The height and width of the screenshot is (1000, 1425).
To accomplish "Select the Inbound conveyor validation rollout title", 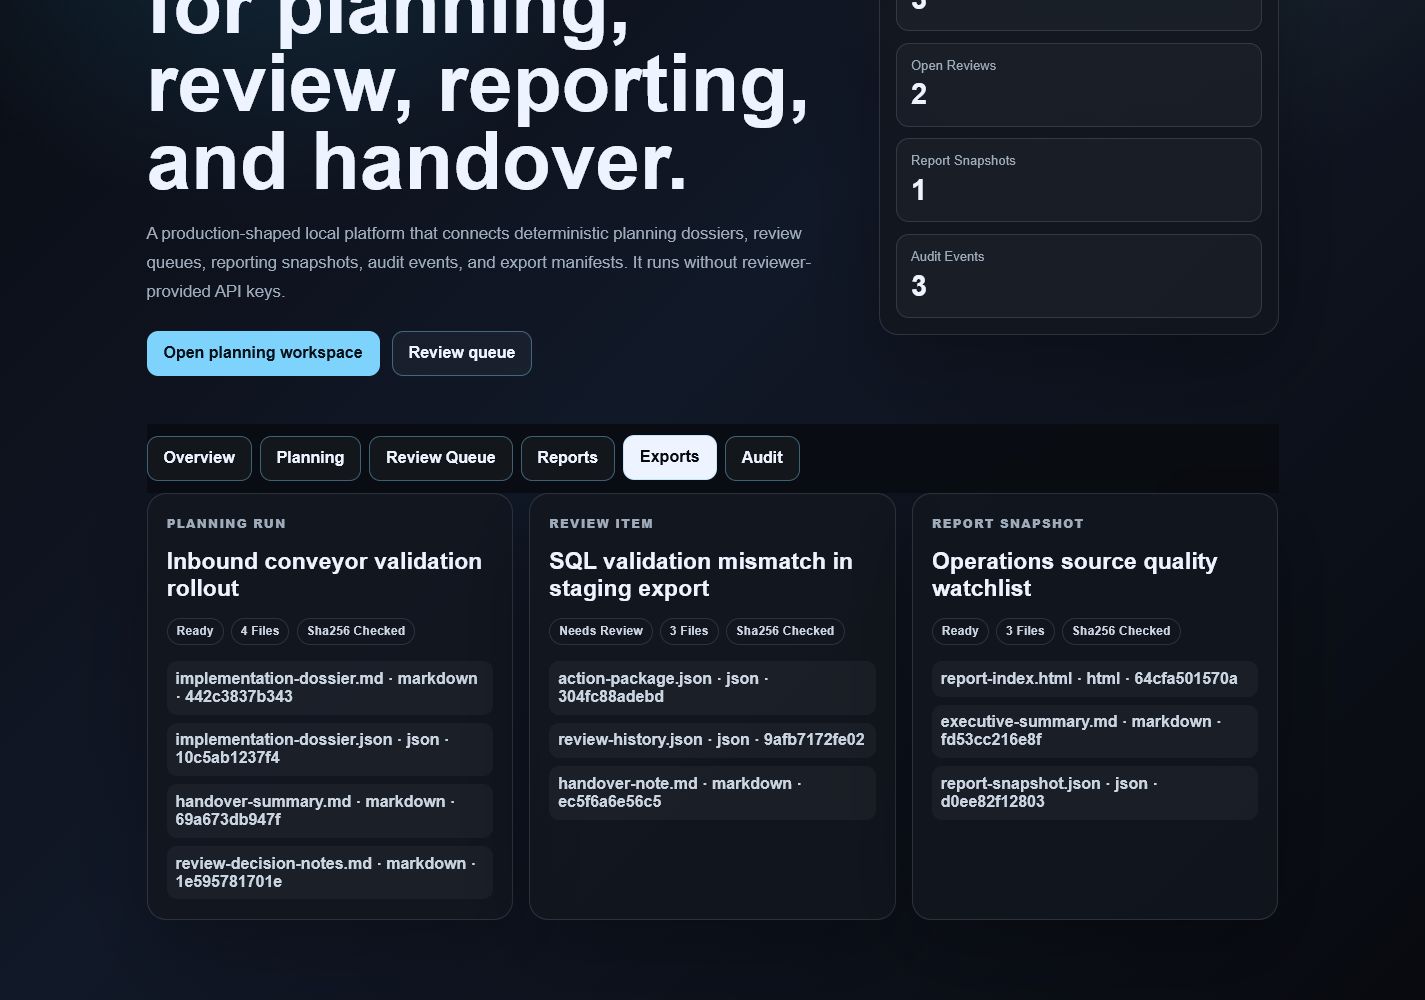I will click(324, 575).
